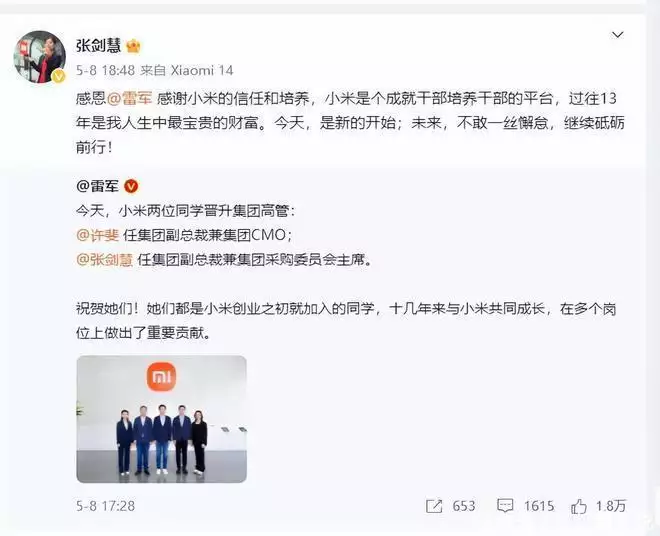
Task: Open the @雷军 mention in post text
Action: coord(129,99)
